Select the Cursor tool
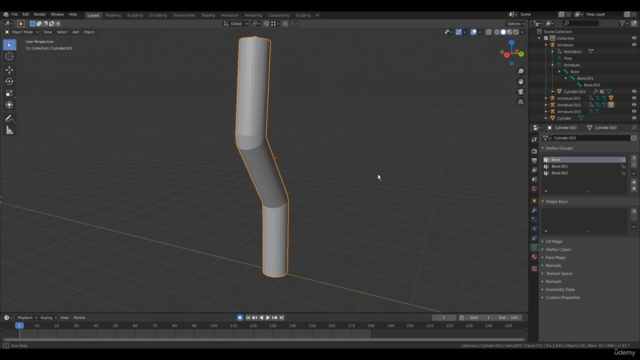This screenshot has width=640, height=360. pos(9,56)
